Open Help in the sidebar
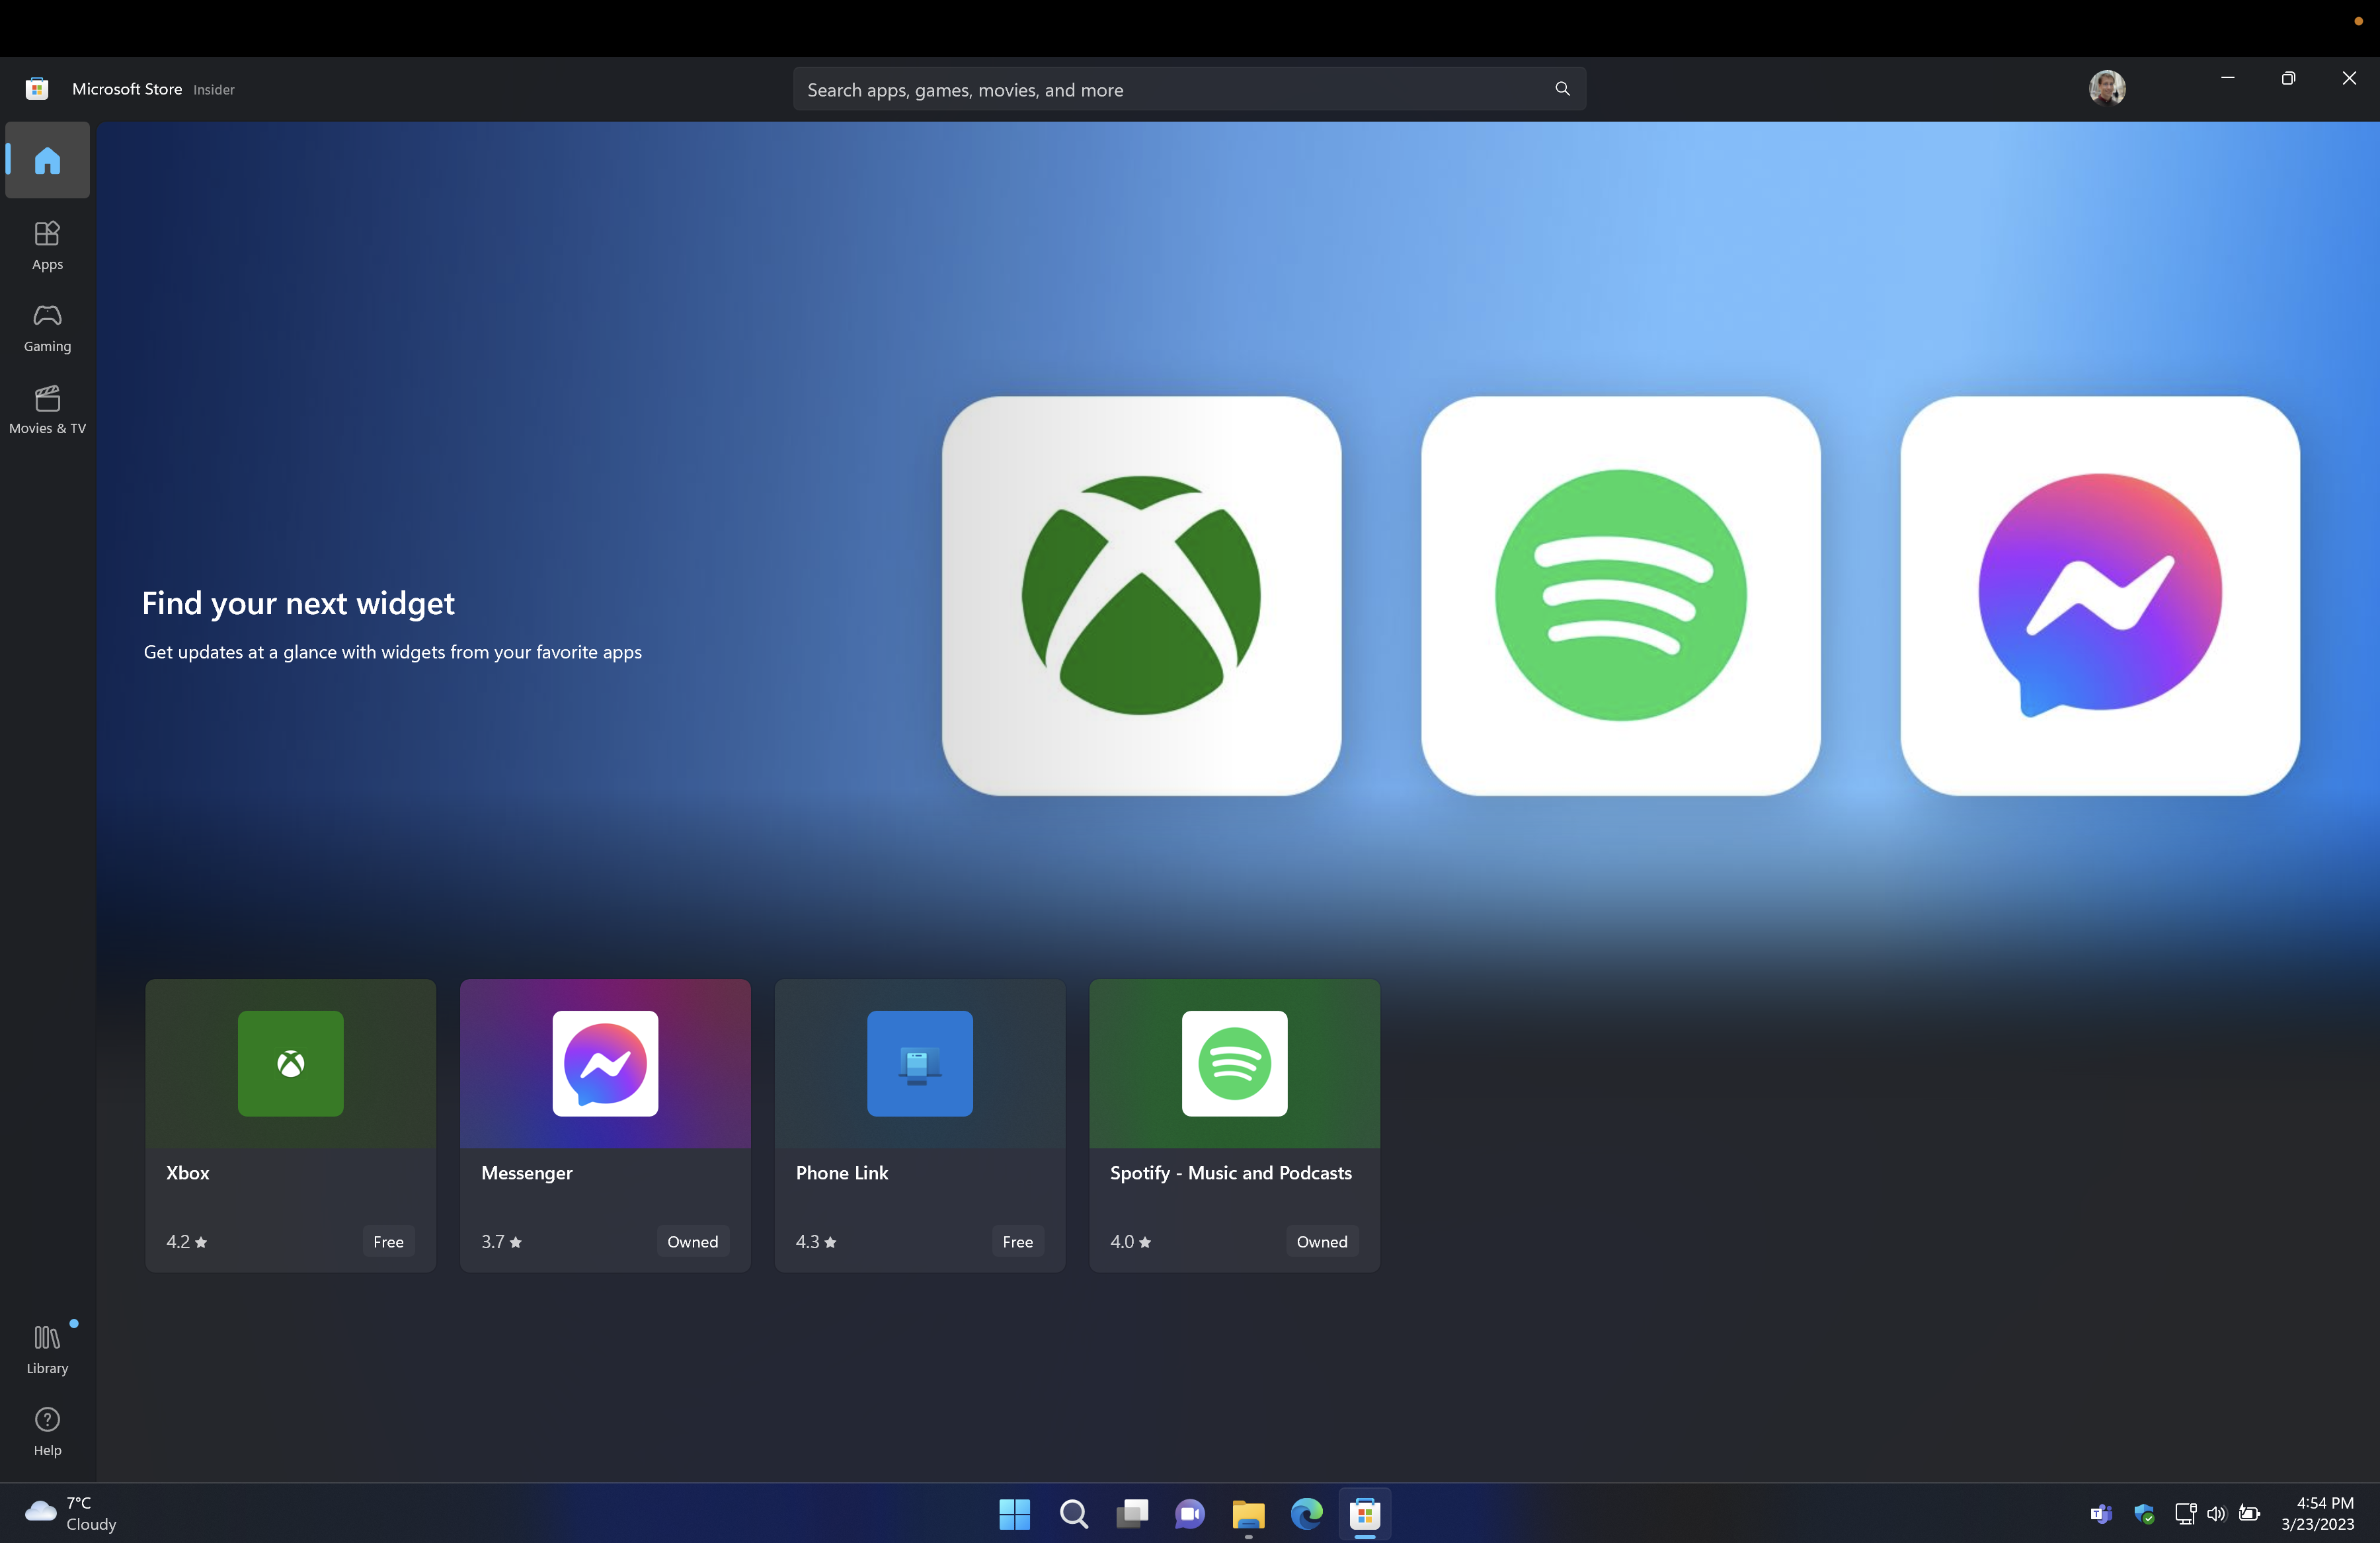Viewport: 2380px width, 1543px height. click(x=47, y=1431)
